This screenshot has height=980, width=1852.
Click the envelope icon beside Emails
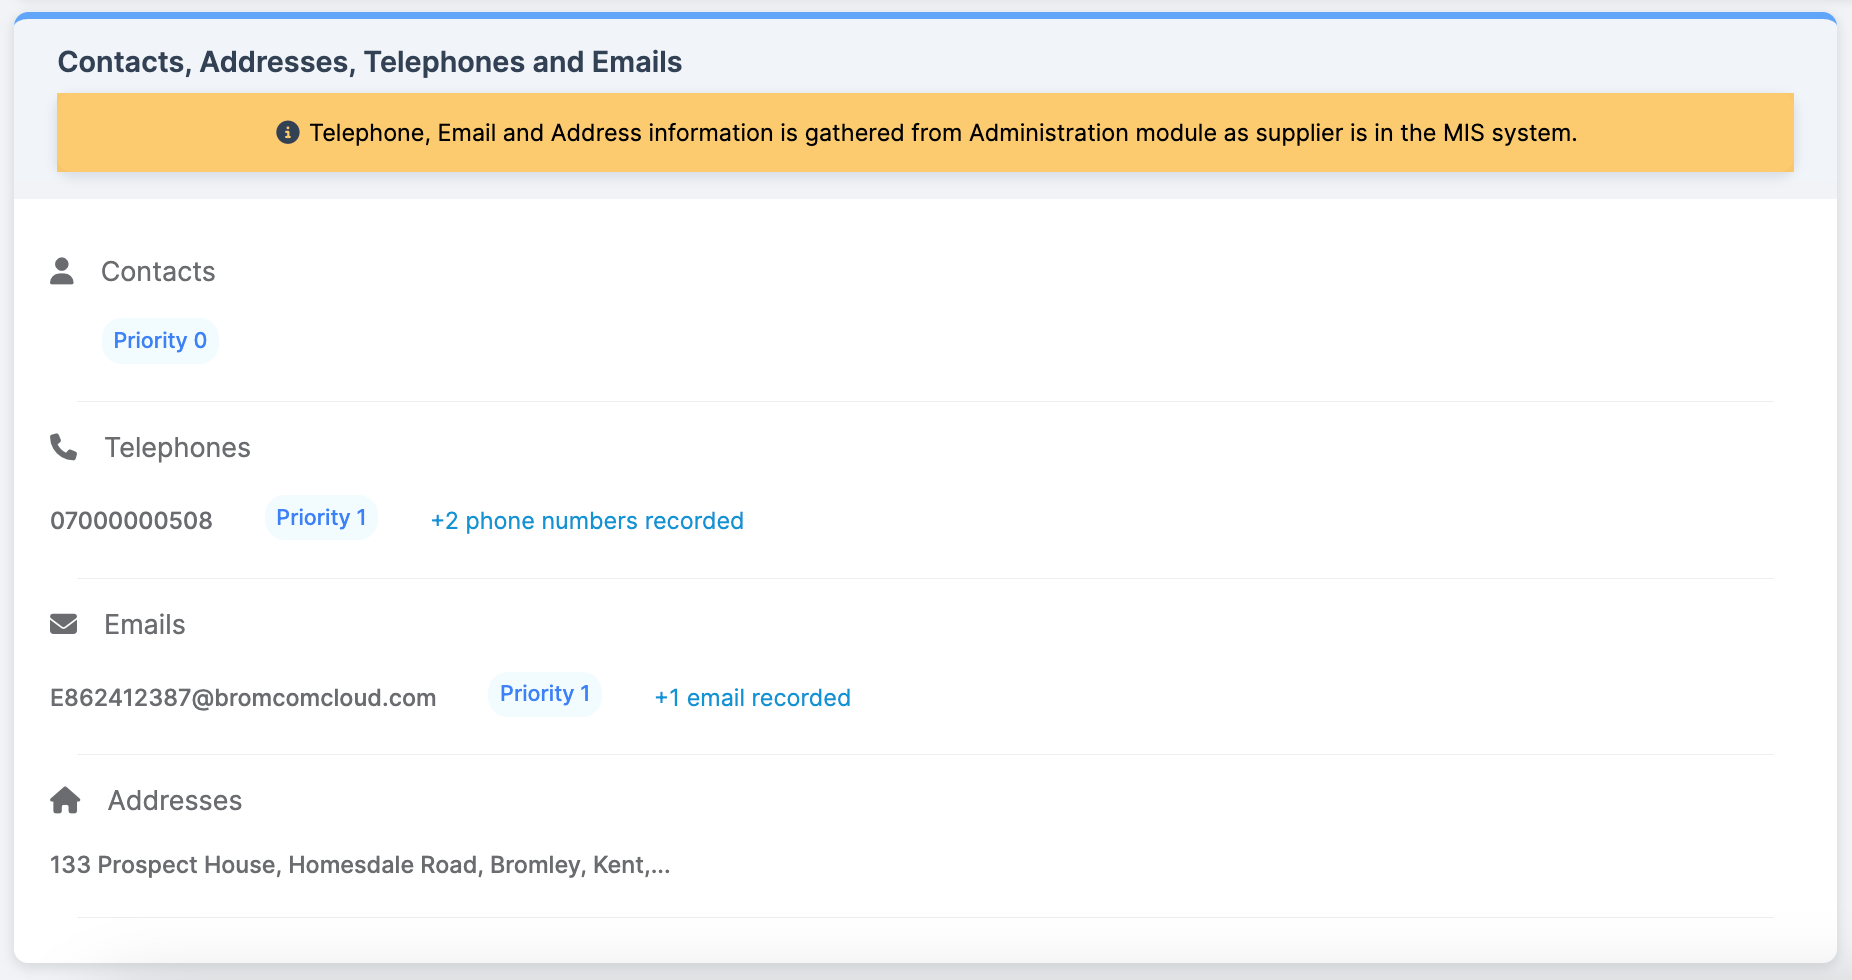tap(64, 624)
